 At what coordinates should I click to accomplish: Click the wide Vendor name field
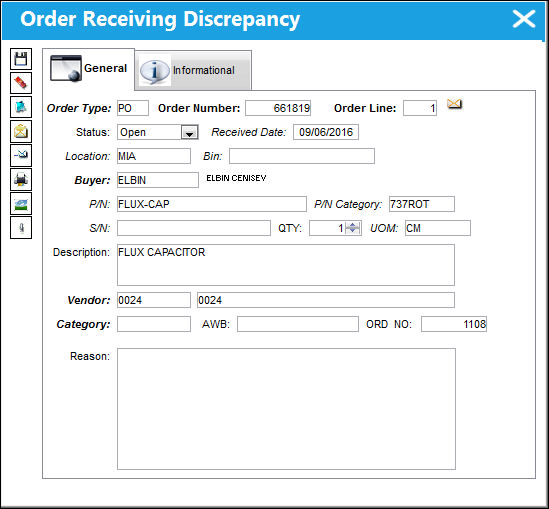click(326, 300)
